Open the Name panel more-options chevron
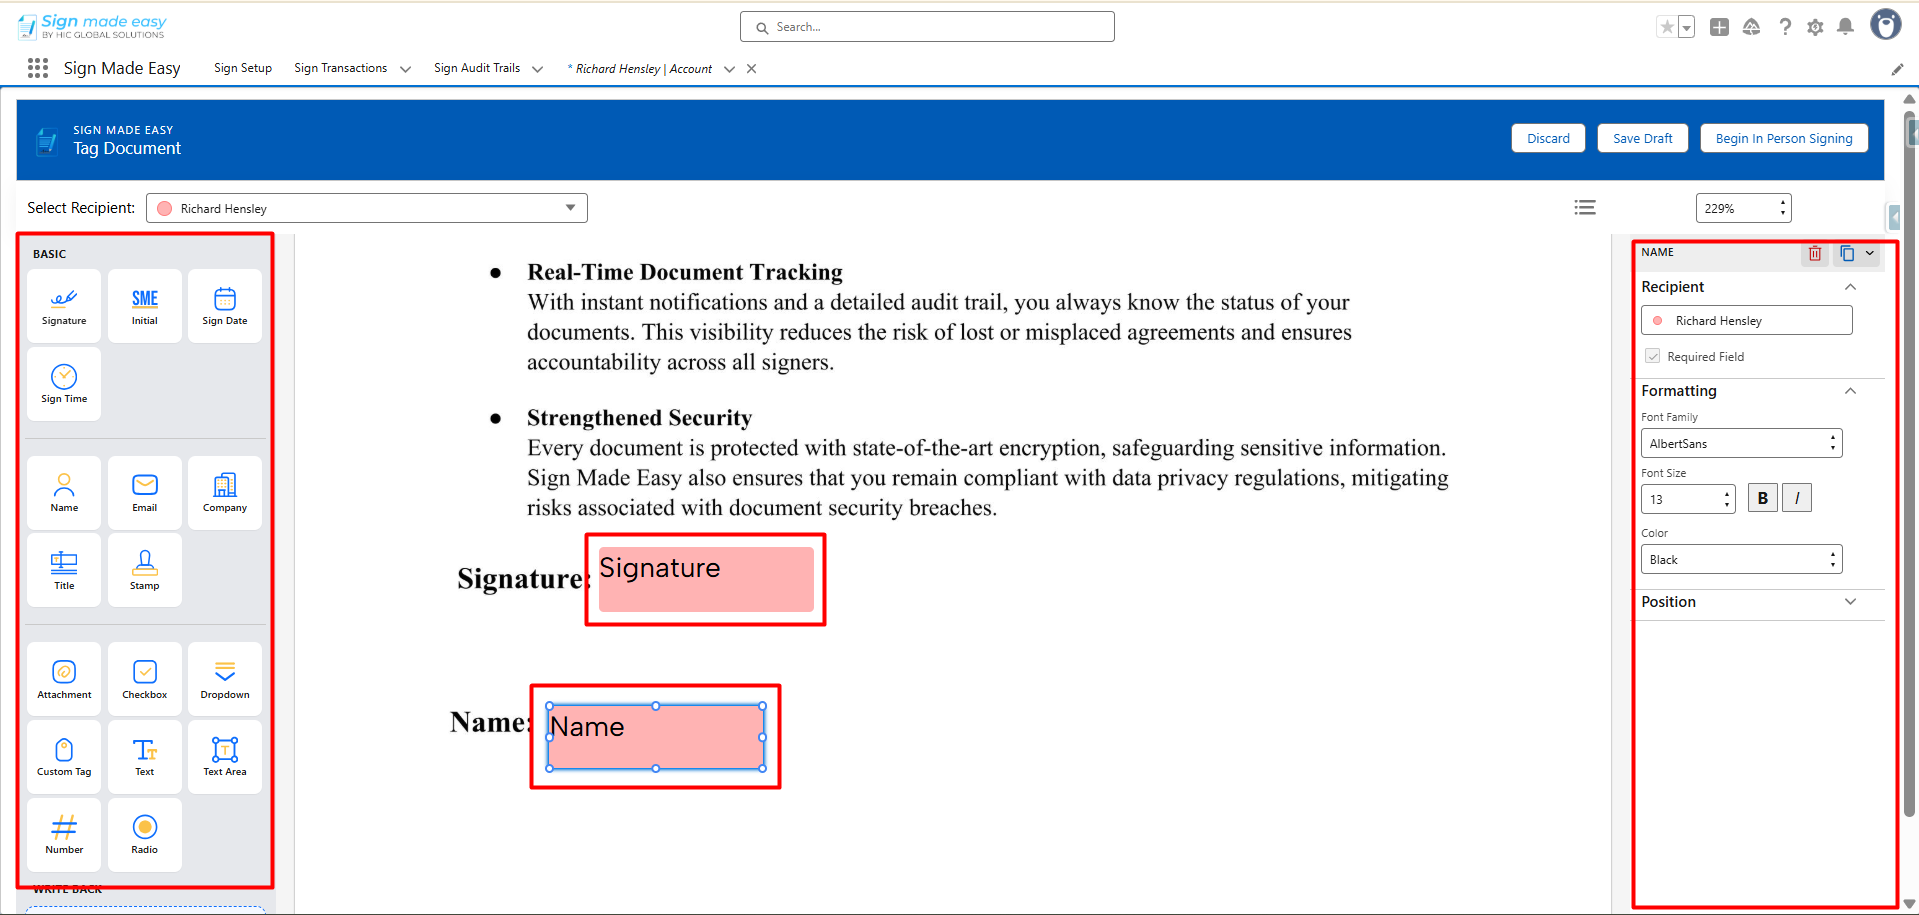 [x=1870, y=254]
